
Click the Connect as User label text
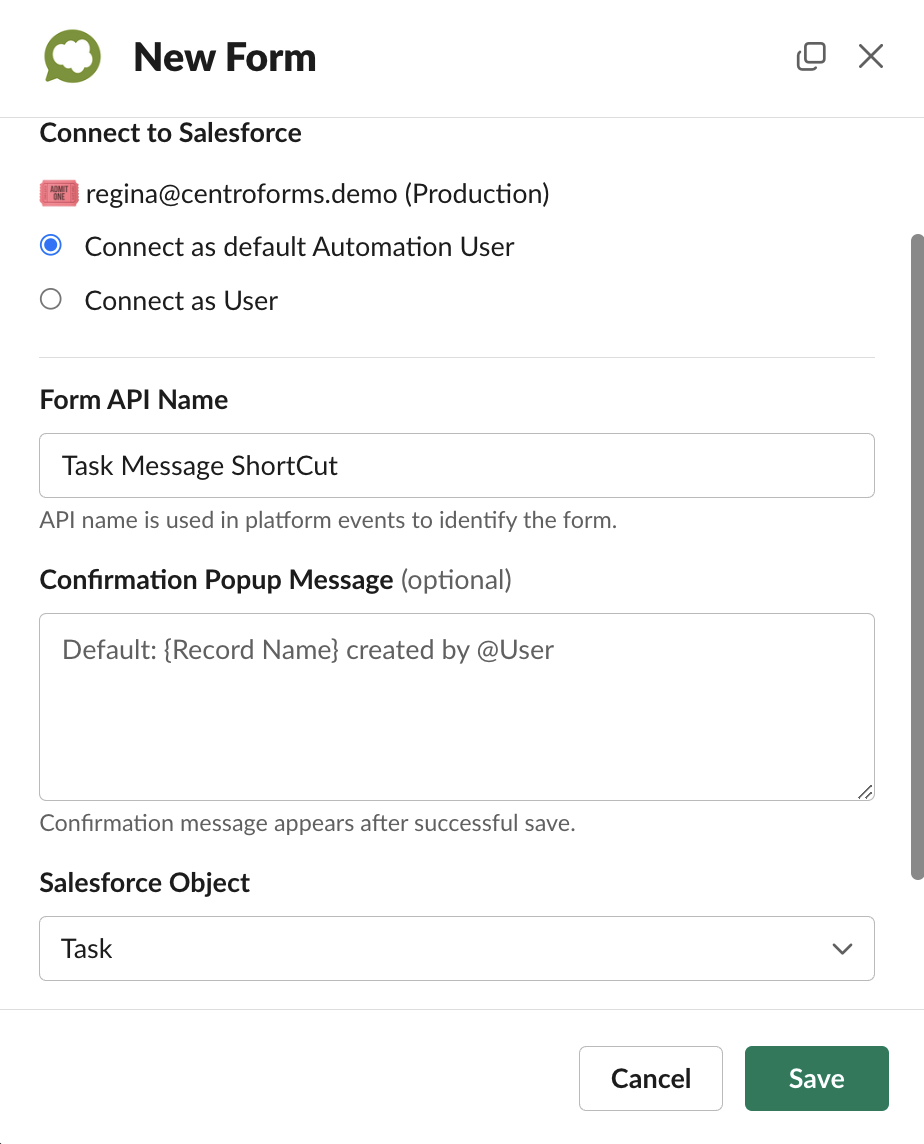[x=181, y=301]
